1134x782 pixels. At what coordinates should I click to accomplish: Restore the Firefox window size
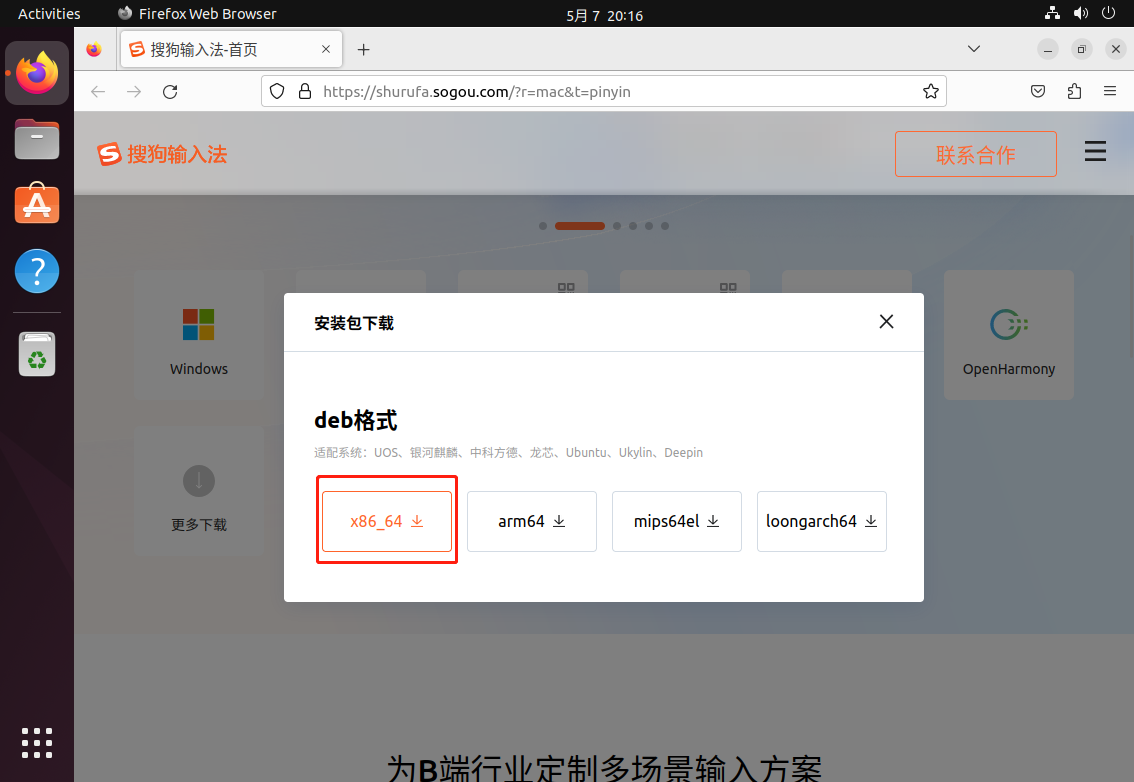[1081, 49]
